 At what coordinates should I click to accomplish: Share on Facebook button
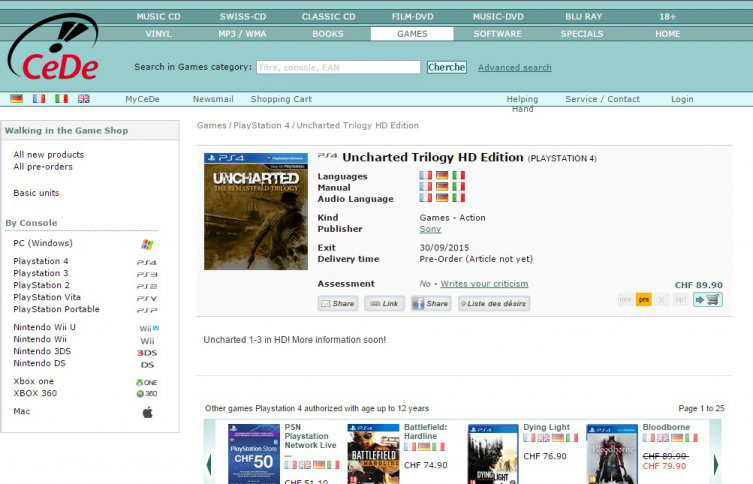point(431,303)
